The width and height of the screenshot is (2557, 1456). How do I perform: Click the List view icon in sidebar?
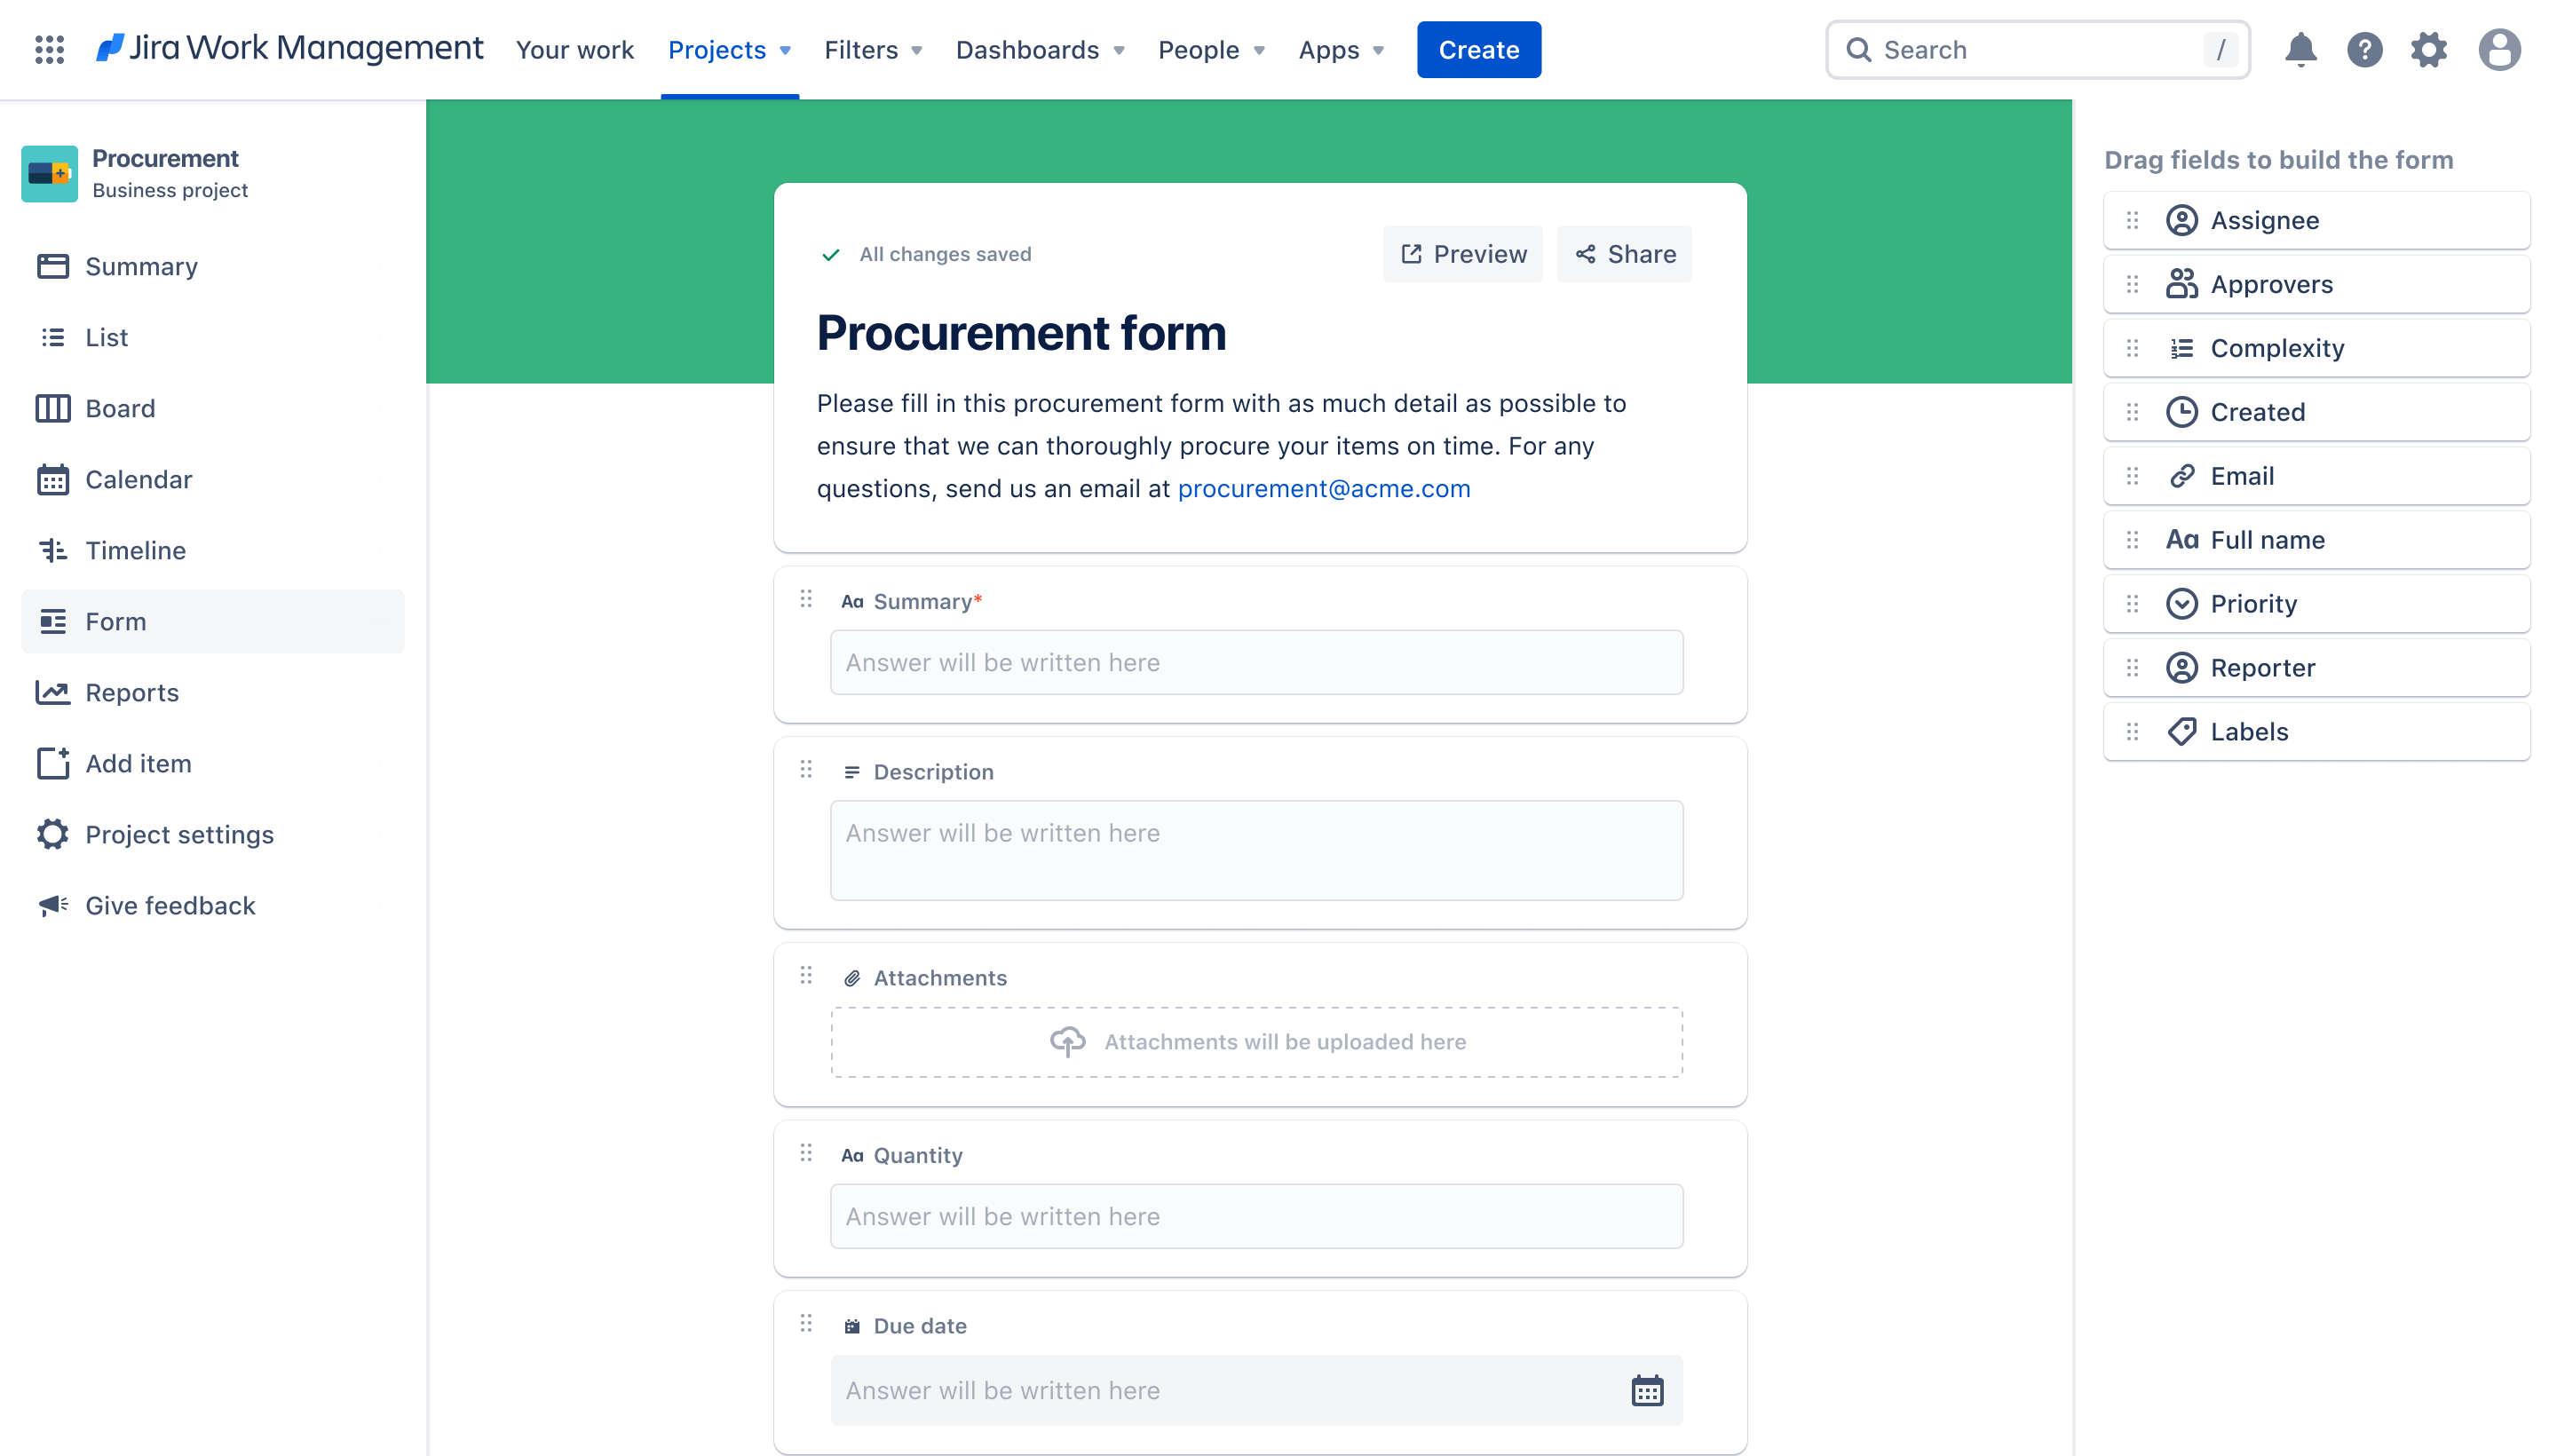click(52, 336)
